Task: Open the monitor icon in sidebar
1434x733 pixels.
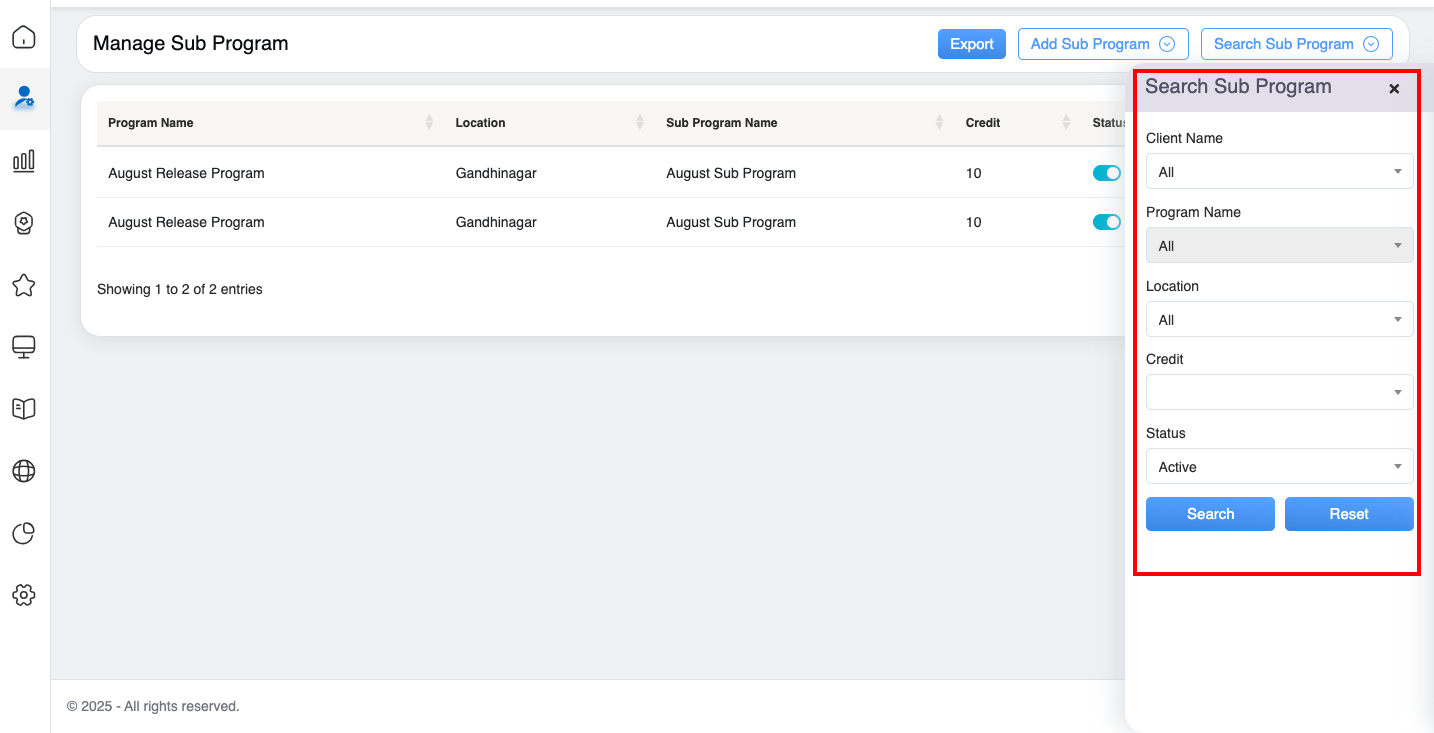Action: click(x=24, y=347)
